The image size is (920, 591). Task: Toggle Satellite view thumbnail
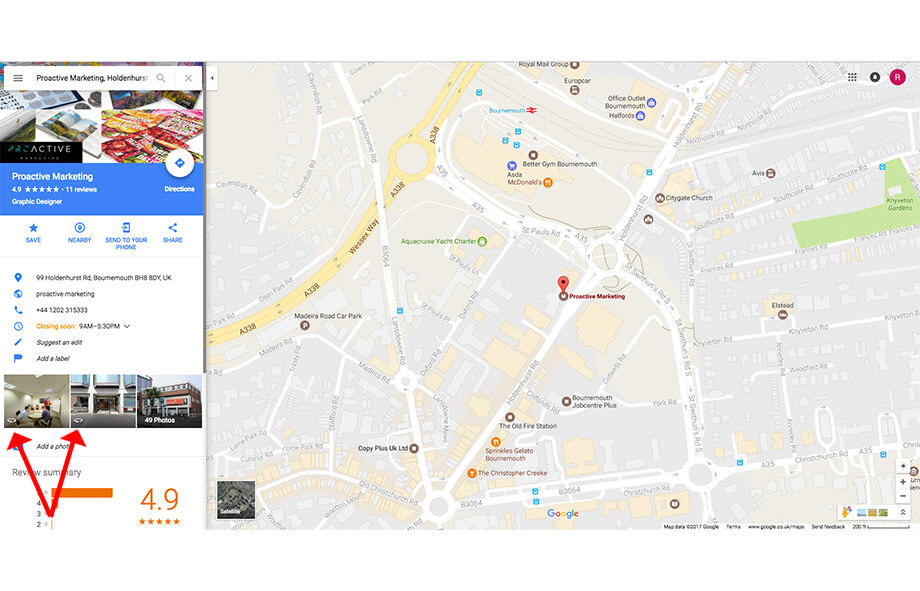[236, 499]
